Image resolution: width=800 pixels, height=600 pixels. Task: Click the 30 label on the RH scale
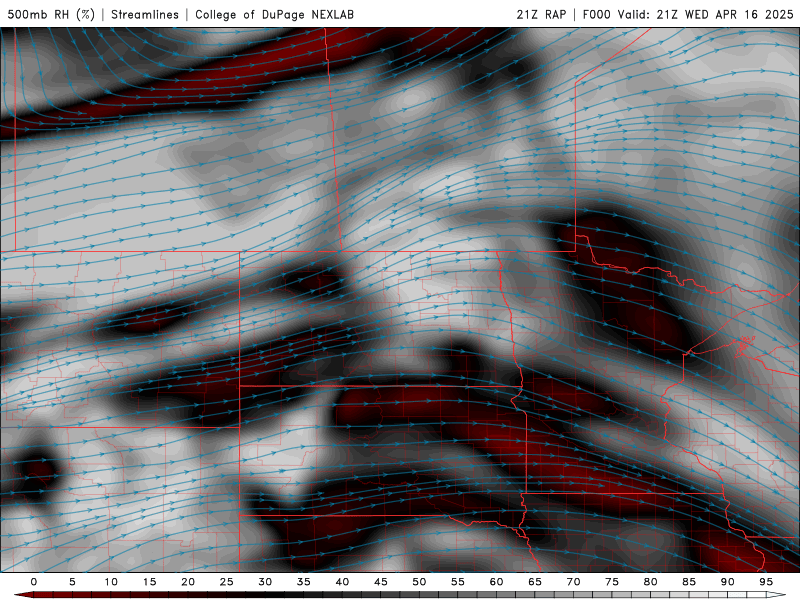(x=265, y=582)
